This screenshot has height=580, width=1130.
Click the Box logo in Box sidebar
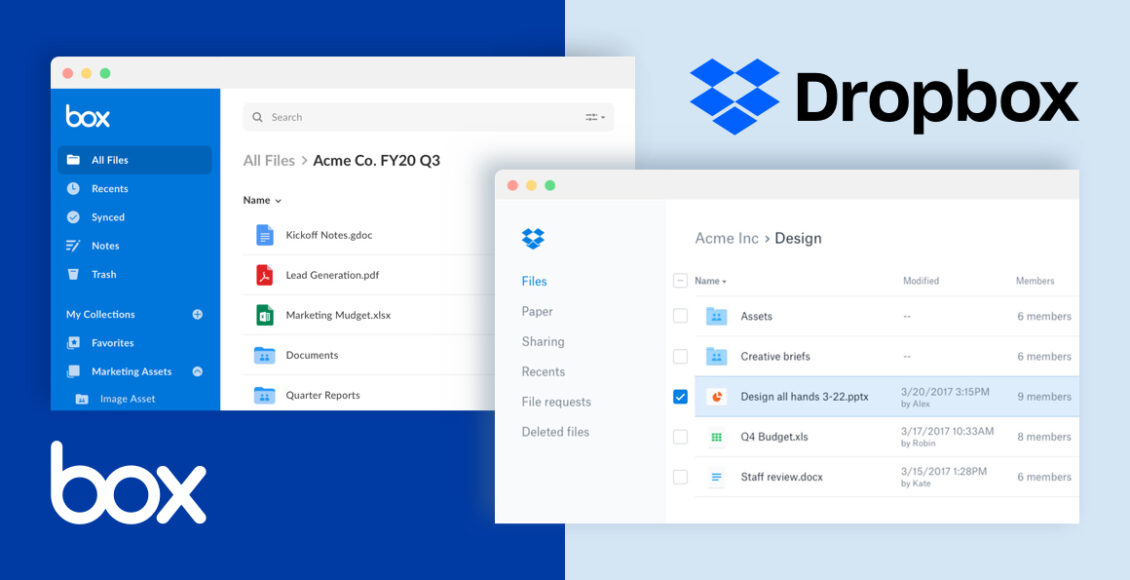[88, 116]
